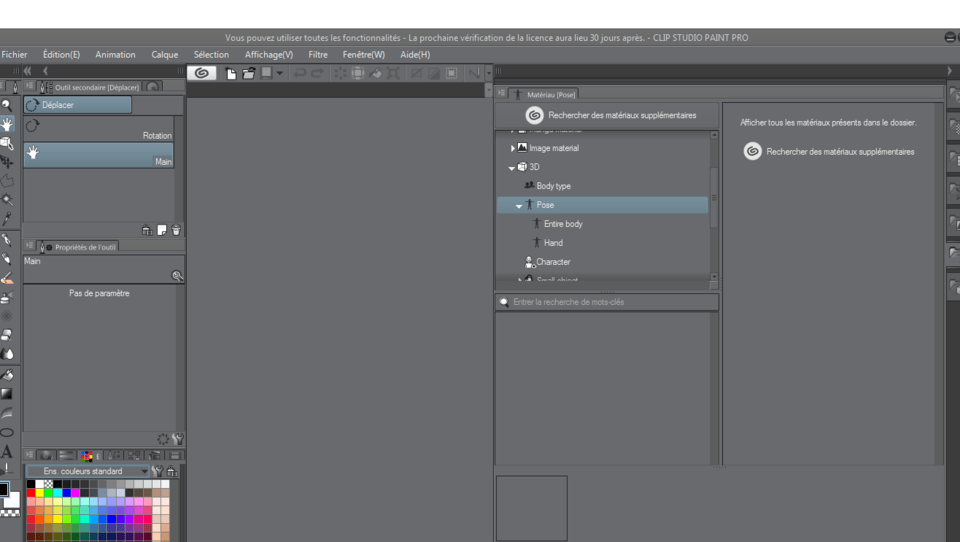The height and width of the screenshot is (542, 960).
Task: Open the Sélection menu
Action: coord(211,55)
